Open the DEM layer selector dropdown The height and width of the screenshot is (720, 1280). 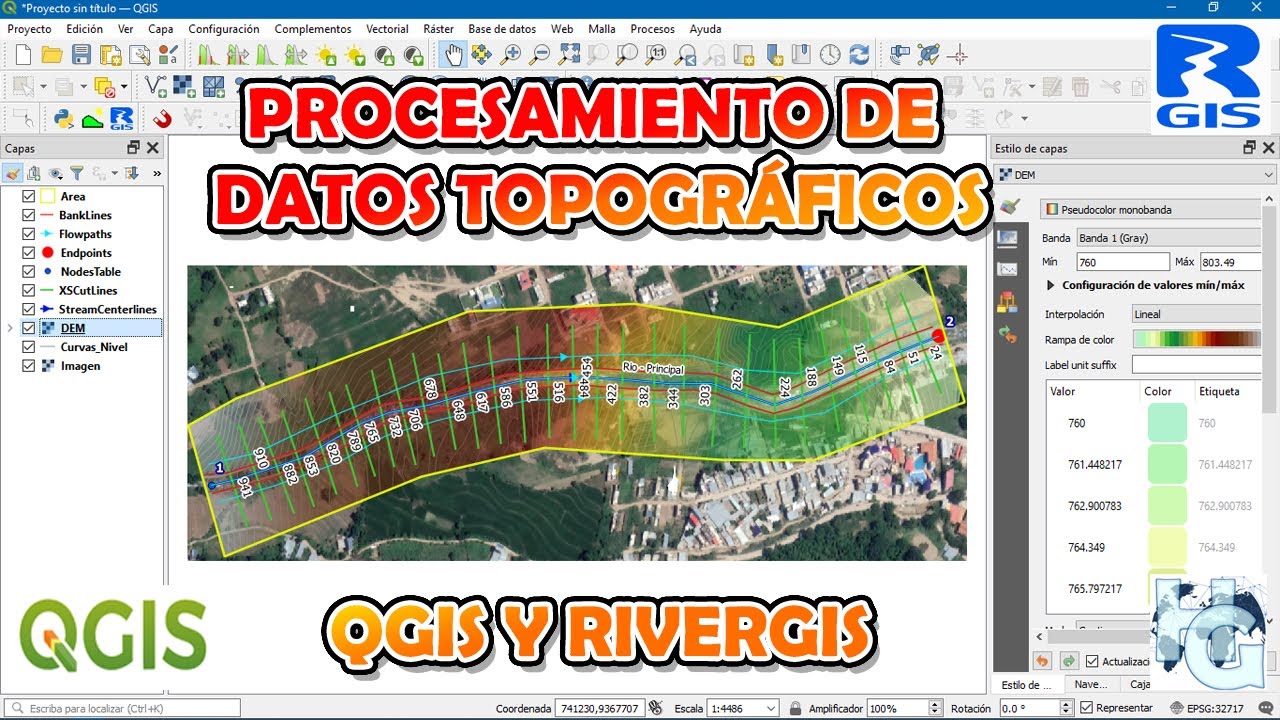coord(1136,174)
